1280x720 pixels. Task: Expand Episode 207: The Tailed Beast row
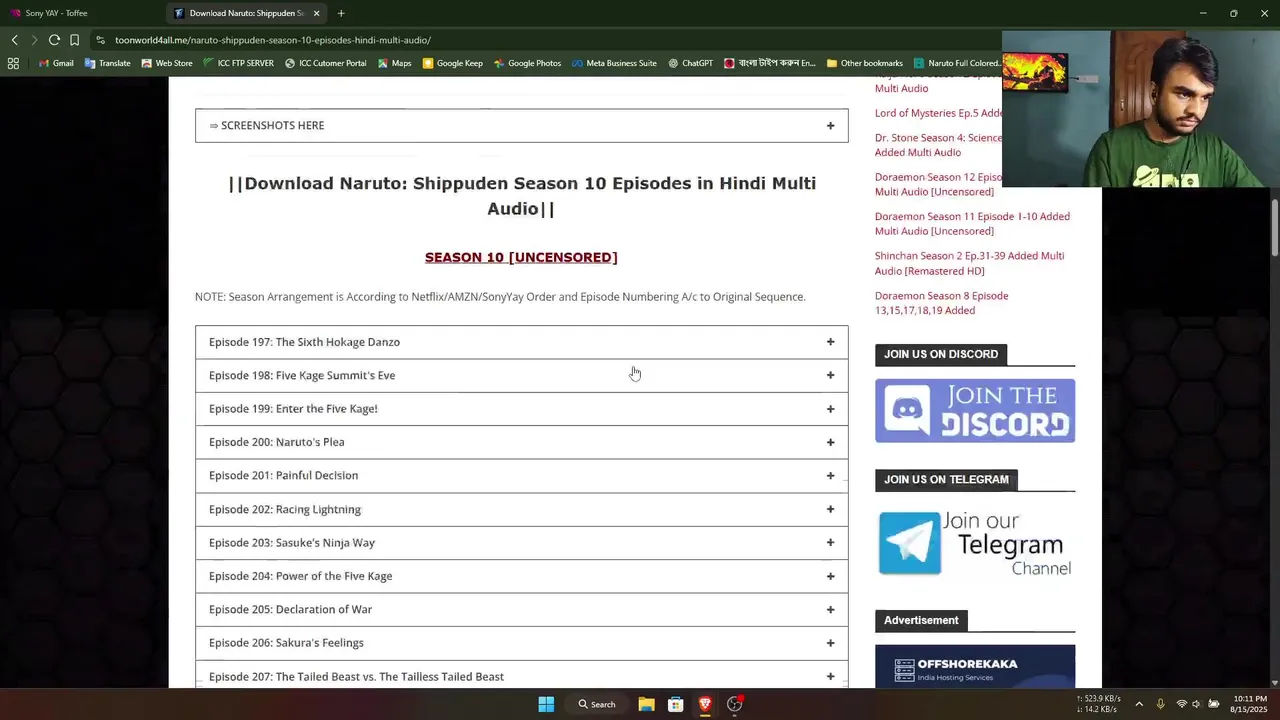(x=521, y=676)
